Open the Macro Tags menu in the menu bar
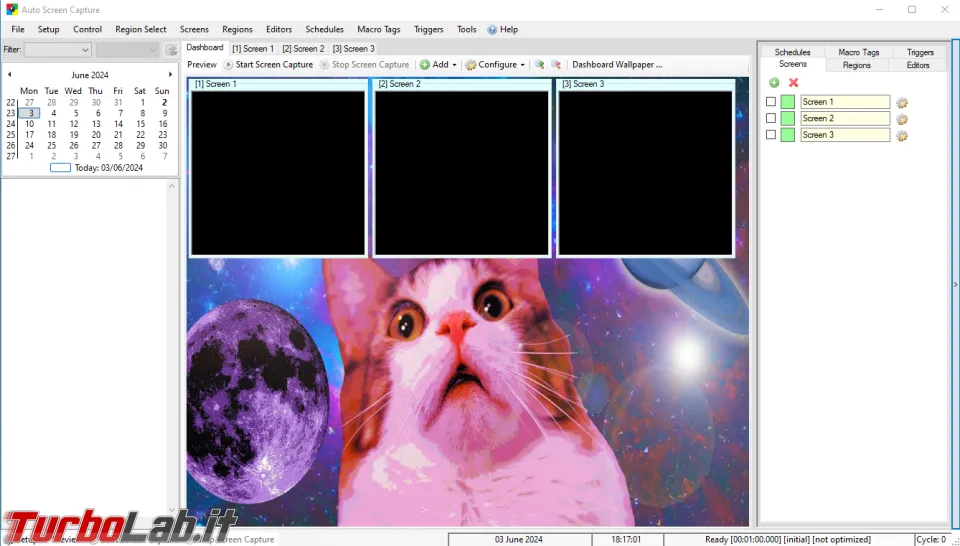960x546 pixels. click(378, 29)
